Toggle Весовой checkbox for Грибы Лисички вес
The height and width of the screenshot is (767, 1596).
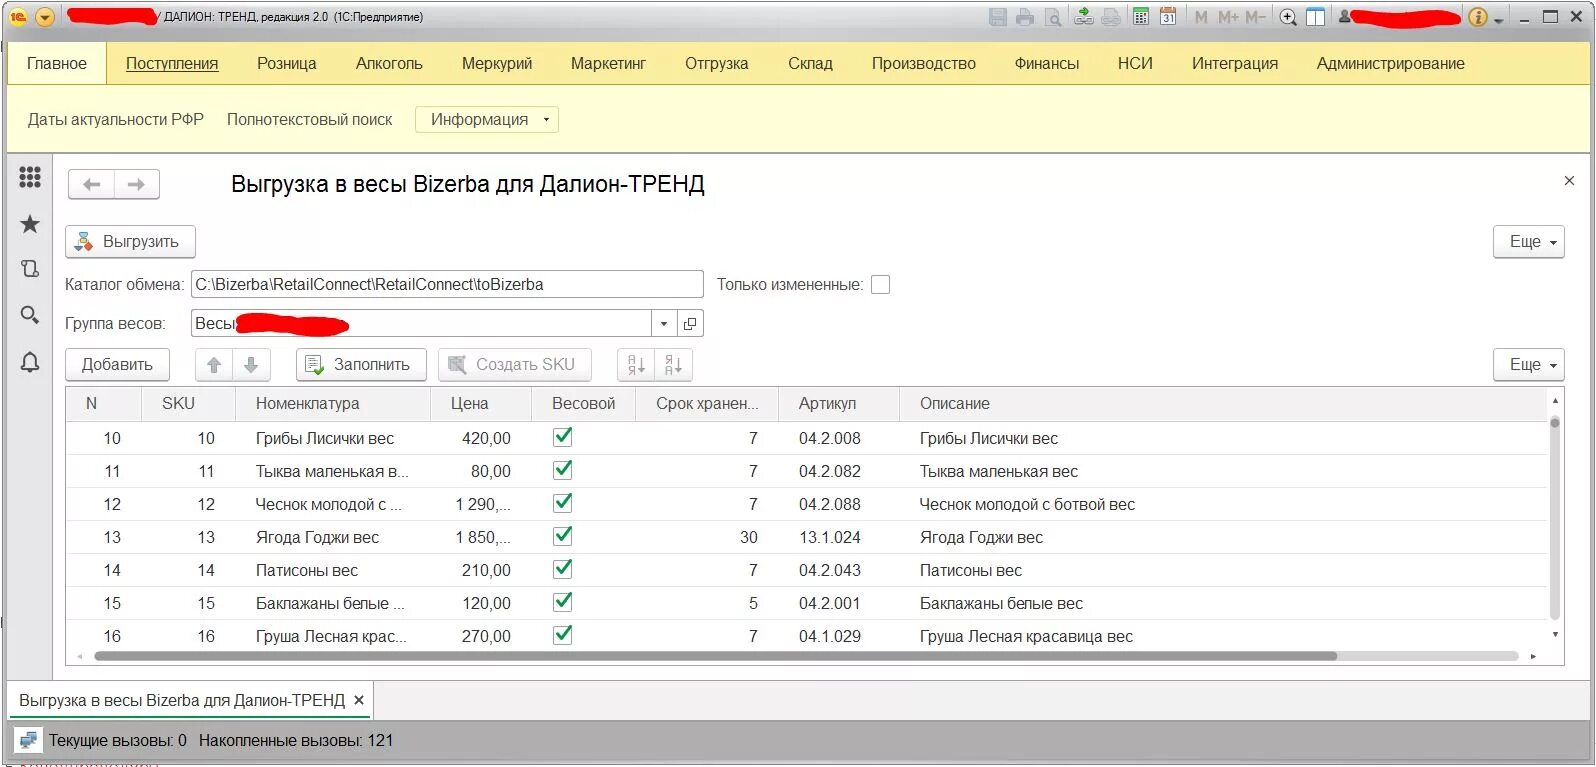coord(563,437)
